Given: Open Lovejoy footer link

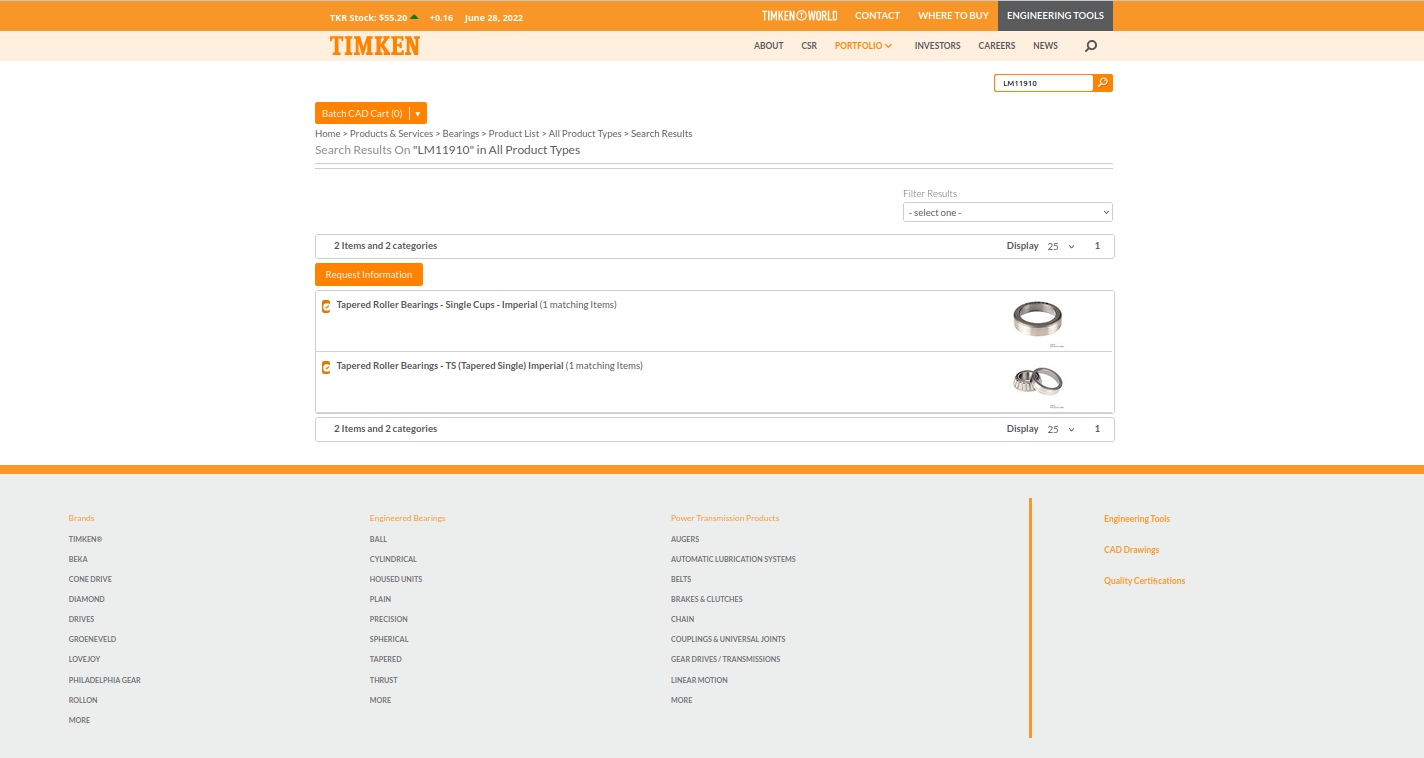Looking at the screenshot, I should click(85, 659).
